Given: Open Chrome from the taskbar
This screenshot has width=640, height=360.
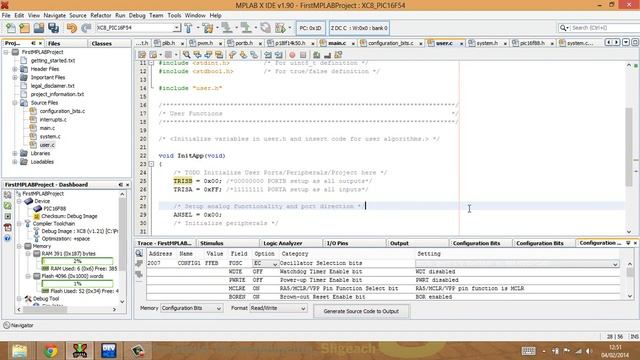Looking at the screenshot, I should point(51,351).
